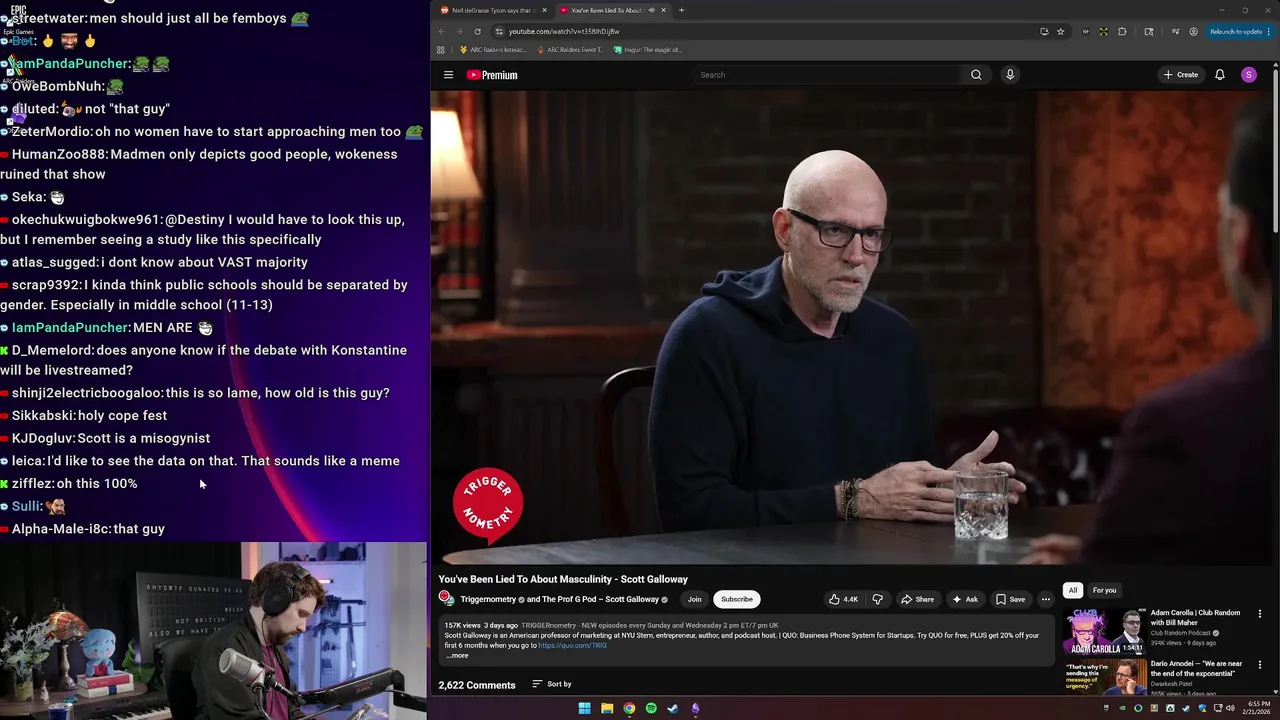Image resolution: width=1280 pixels, height=720 pixels.
Task: Open Steam from the taskbar
Action: [x=673, y=708]
